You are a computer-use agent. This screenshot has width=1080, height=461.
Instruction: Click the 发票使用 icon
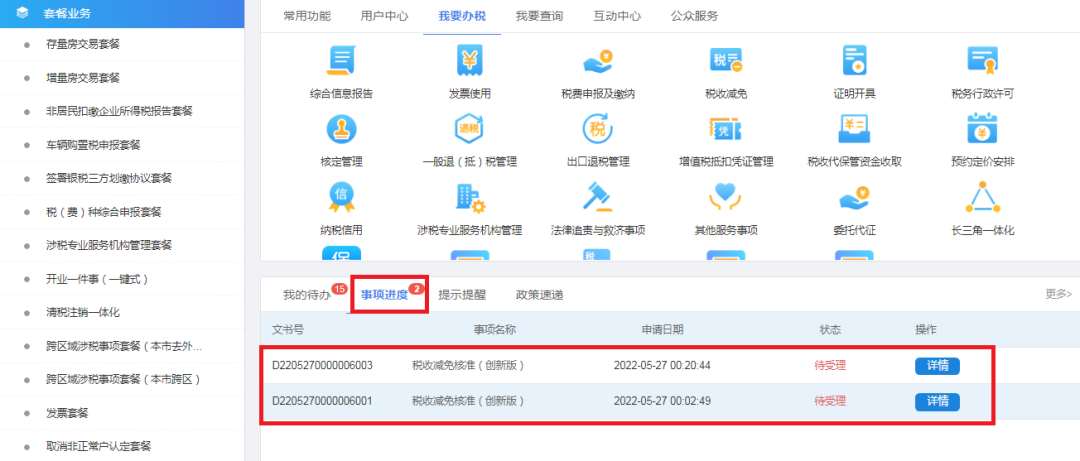pos(469,62)
